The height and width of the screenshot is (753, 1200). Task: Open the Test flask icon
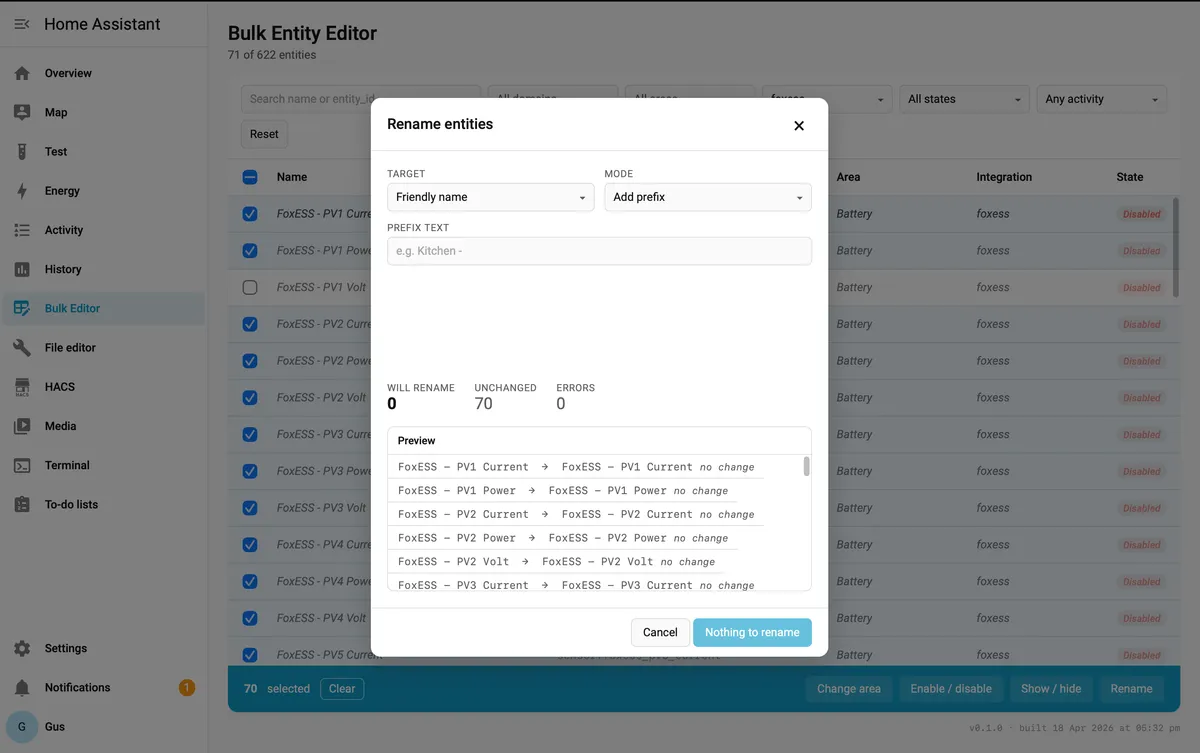click(22, 152)
